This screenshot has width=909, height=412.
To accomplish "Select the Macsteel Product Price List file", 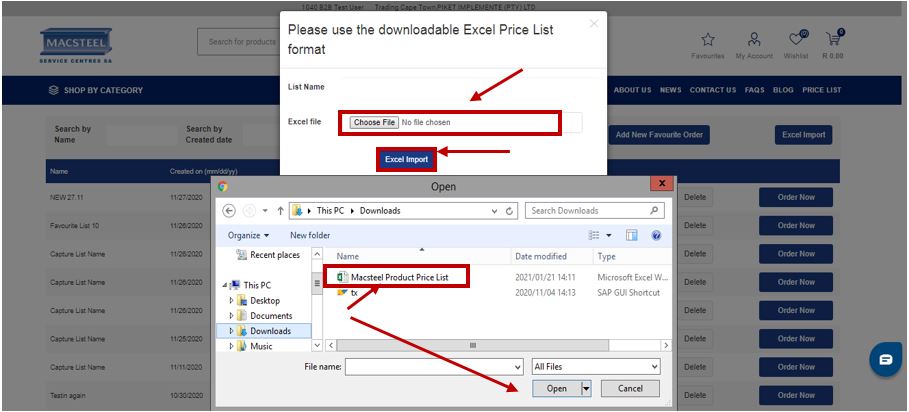I will pyautogui.click(x=413, y=276).
